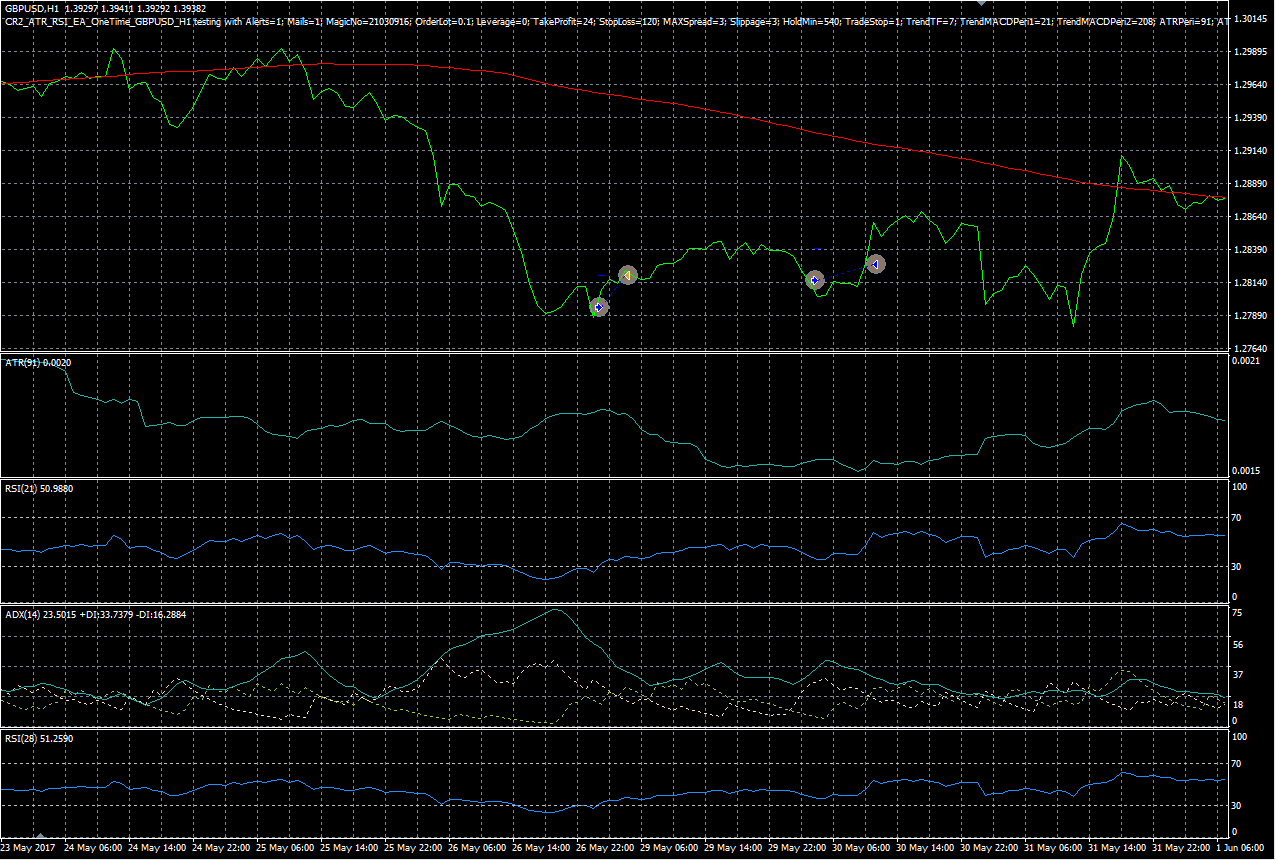Click the ATR(91) 0.0020 indicator label

[38, 363]
